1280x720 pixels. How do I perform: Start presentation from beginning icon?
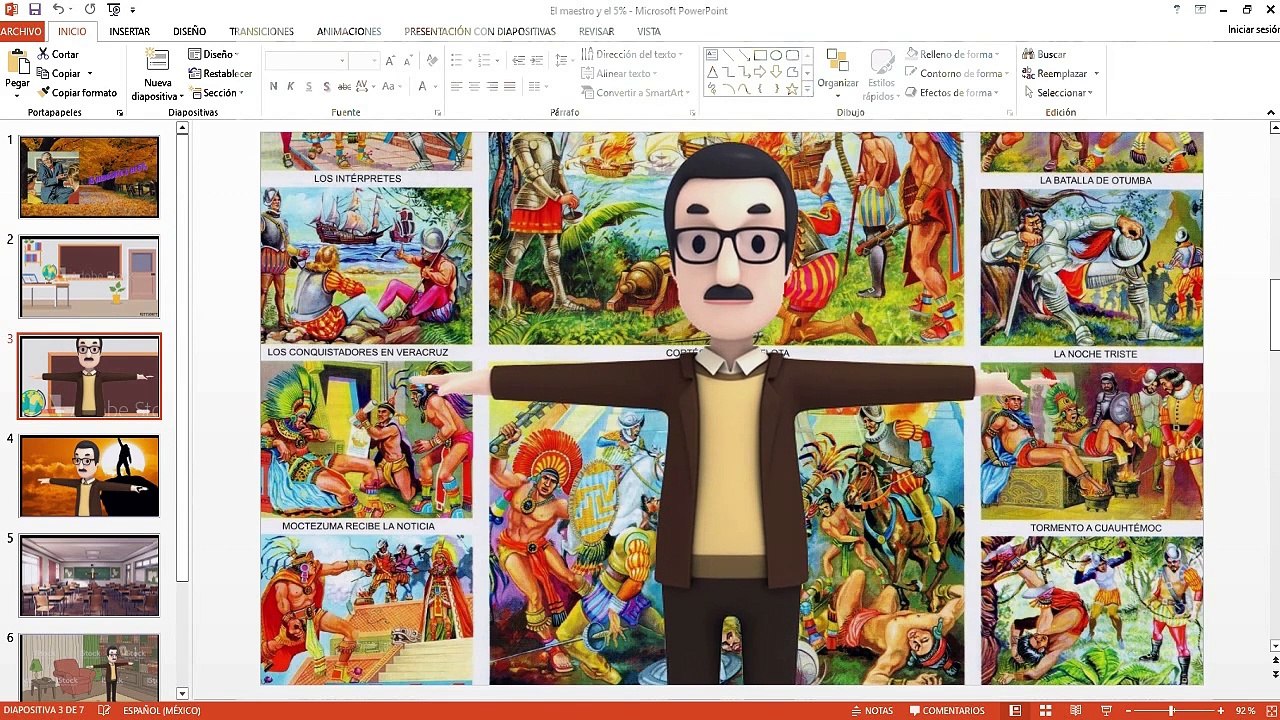(x=113, y=10)
